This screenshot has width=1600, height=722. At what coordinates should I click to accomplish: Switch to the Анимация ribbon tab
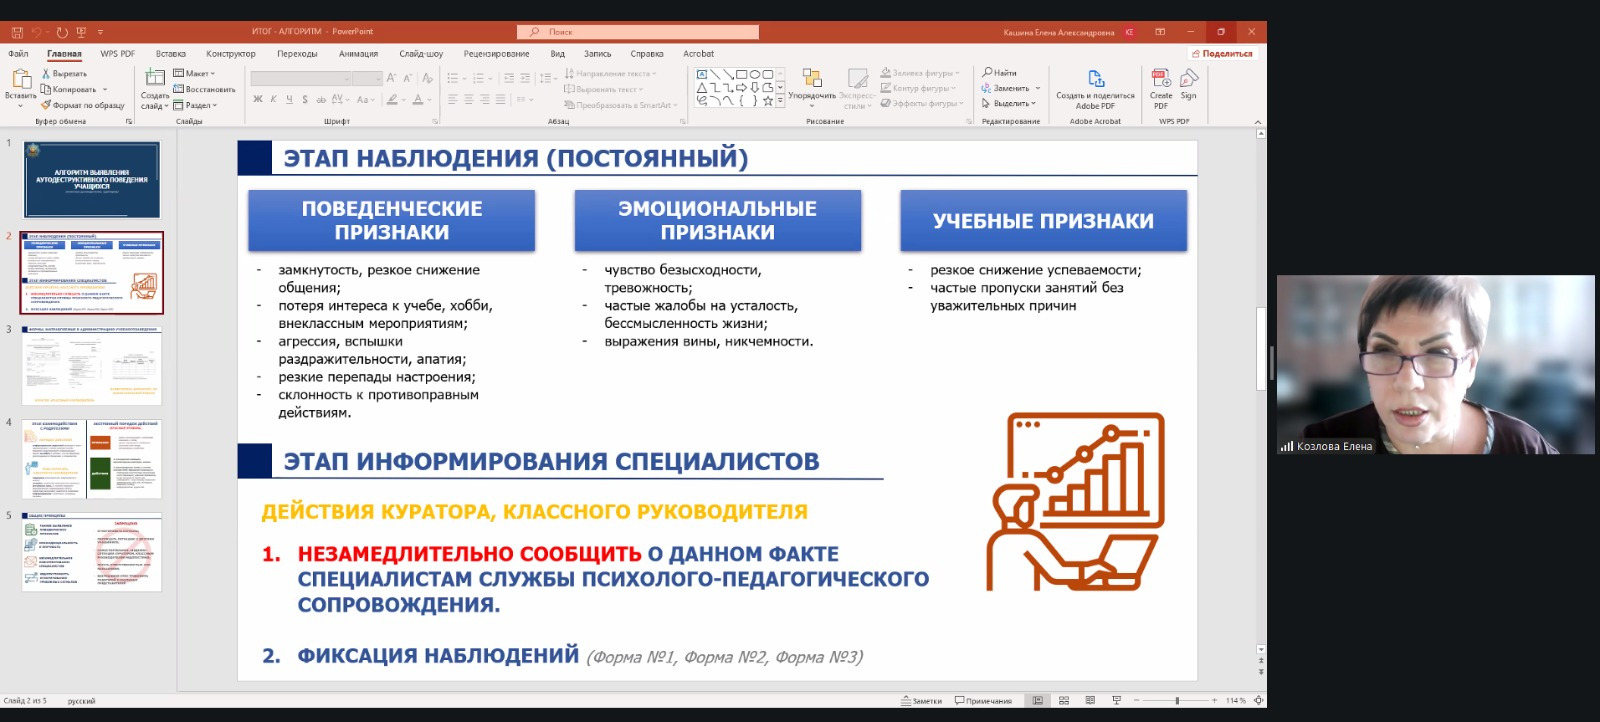pyautogui.click(x=358, y=54)
